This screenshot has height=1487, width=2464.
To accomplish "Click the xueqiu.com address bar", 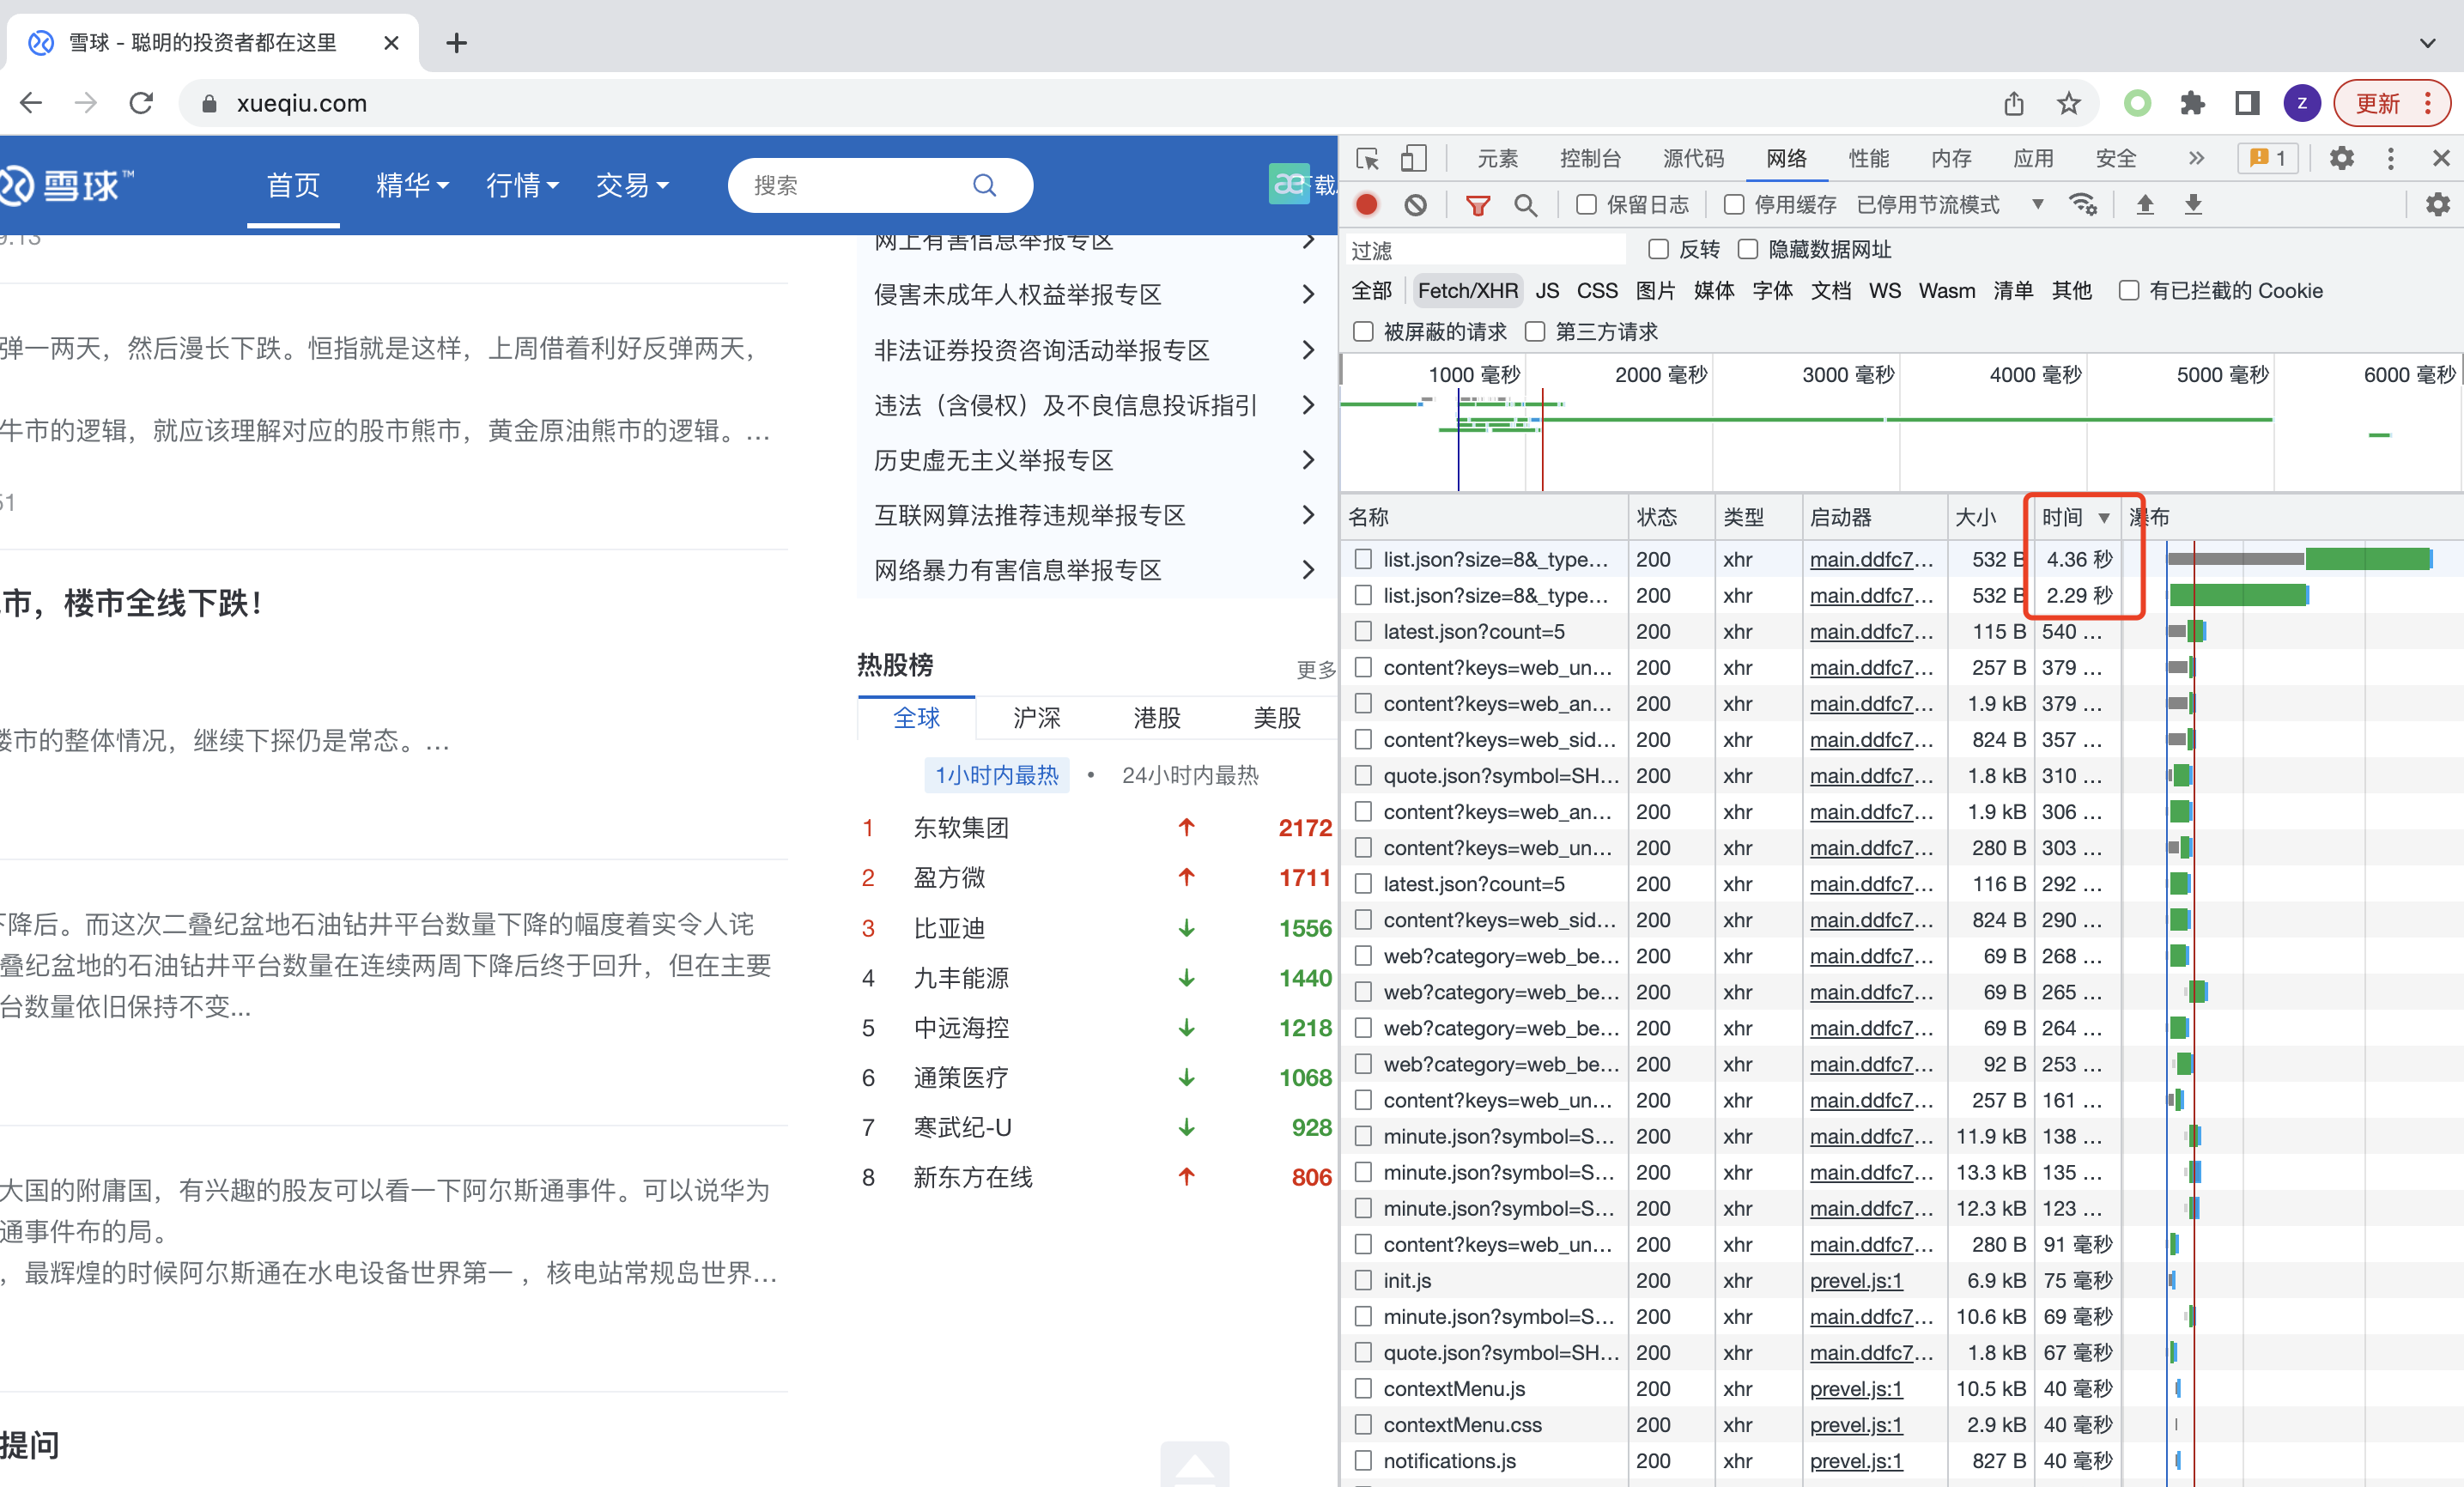I will pyautogui.click(x=1090, y=103).
